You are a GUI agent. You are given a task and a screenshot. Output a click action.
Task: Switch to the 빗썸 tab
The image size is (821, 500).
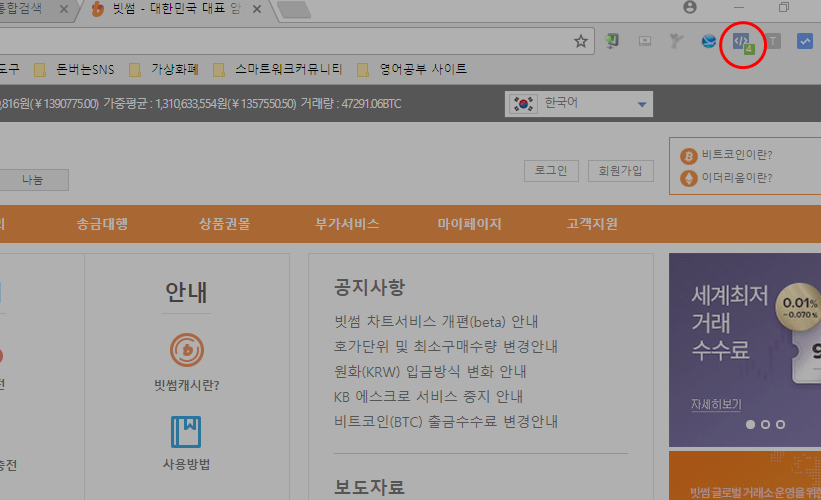(x=175, y=9)
